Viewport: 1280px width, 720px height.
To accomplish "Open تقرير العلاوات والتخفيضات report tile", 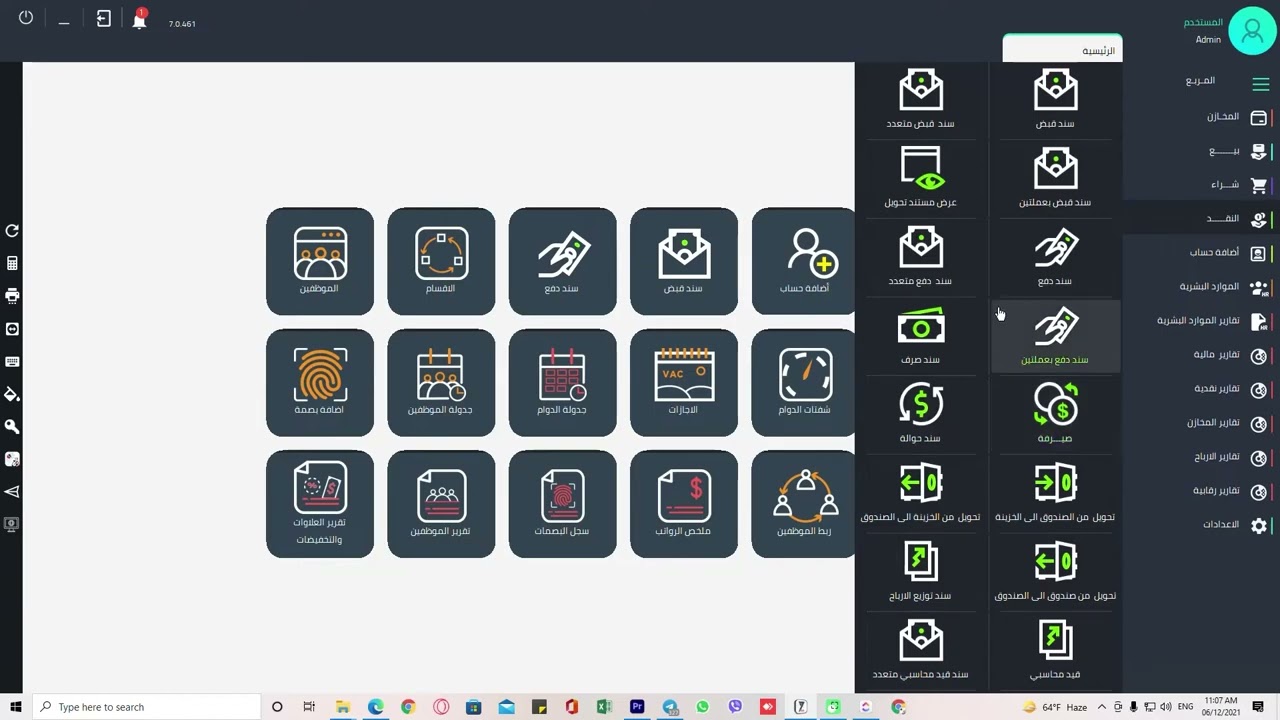I will (320, 504).
